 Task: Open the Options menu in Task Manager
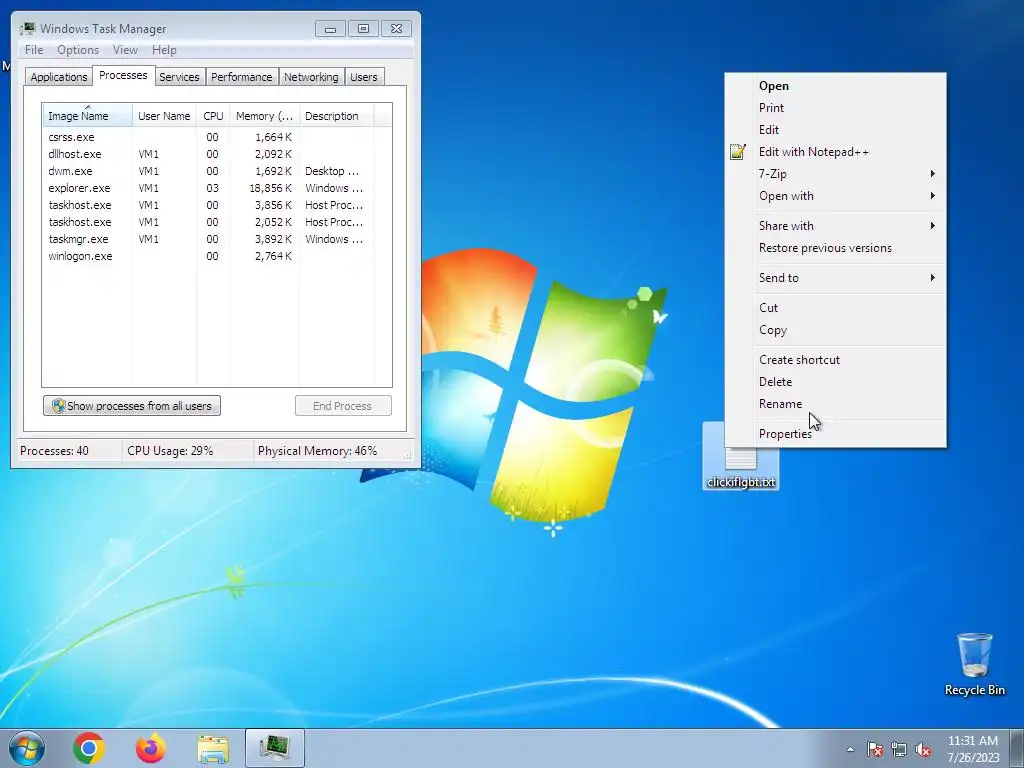point(78,50)
